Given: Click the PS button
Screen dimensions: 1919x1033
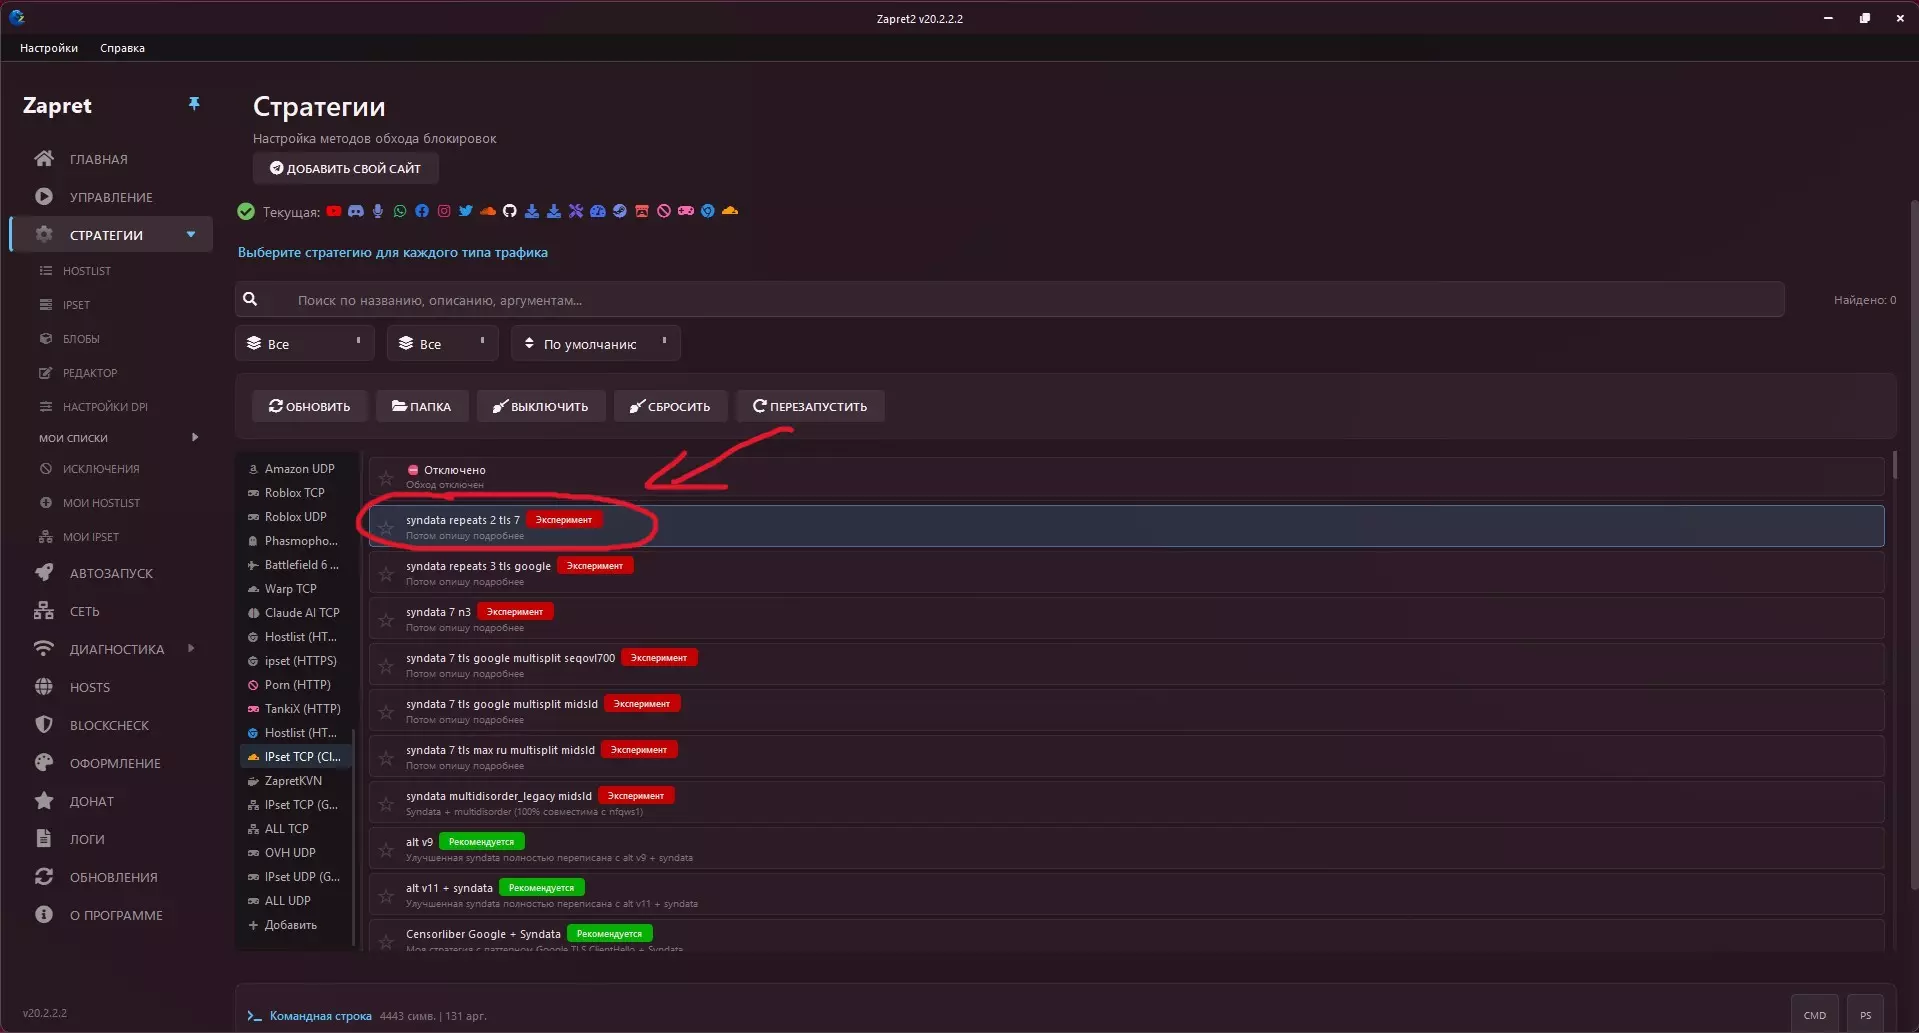Looking at the screenshot, I should (1866, 1015).
